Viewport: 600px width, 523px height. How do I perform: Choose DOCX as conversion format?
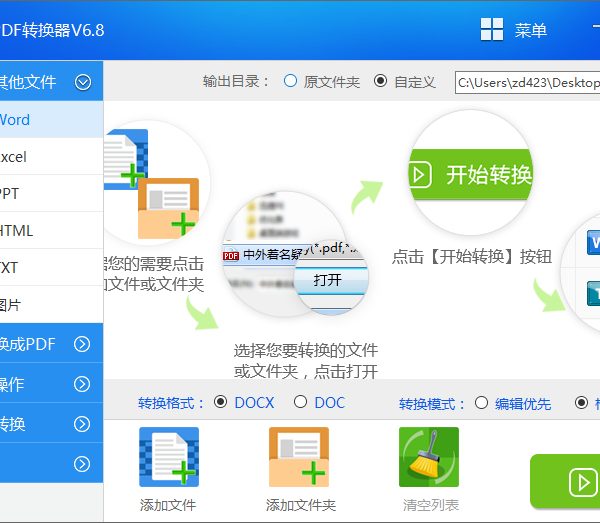[221, 402]
